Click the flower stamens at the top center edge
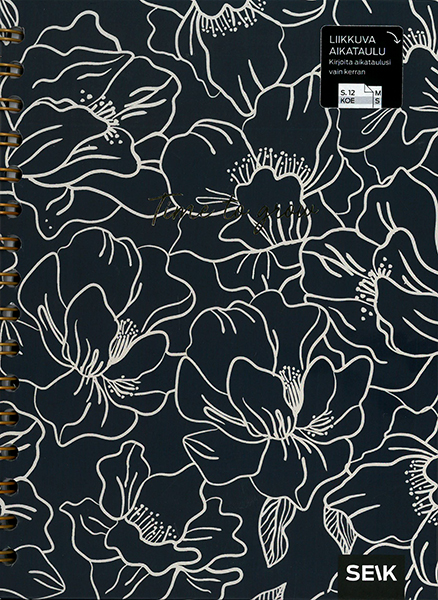The height and width of the screenshot is (600, 438). click(233, 18)
